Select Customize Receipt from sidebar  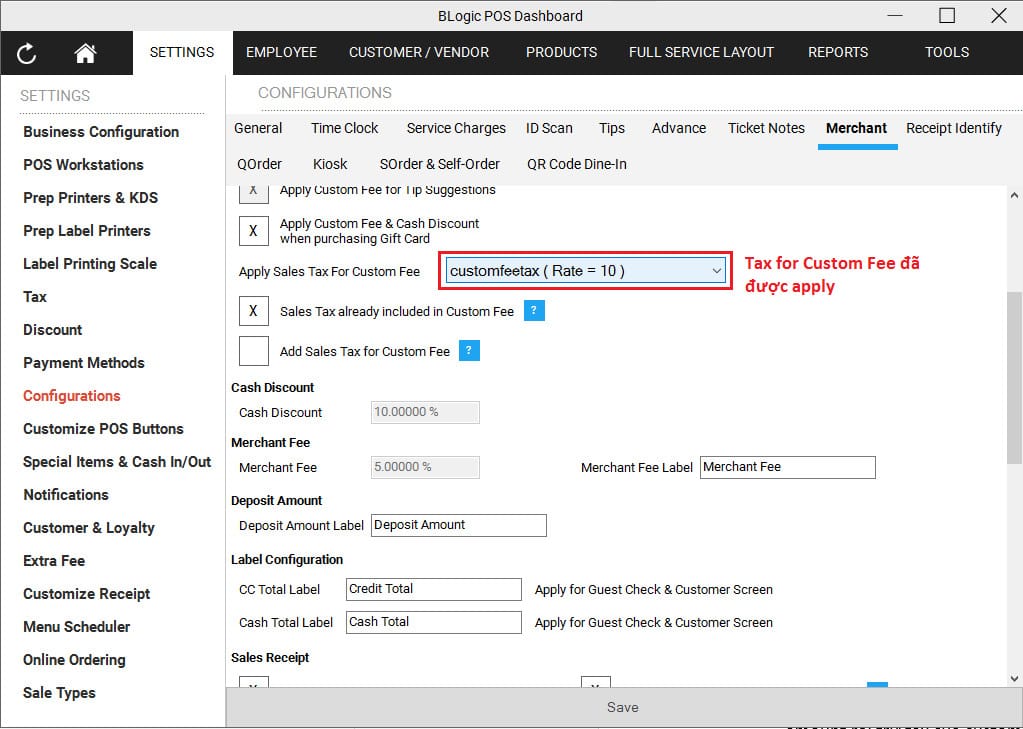[x=87, y=594]
